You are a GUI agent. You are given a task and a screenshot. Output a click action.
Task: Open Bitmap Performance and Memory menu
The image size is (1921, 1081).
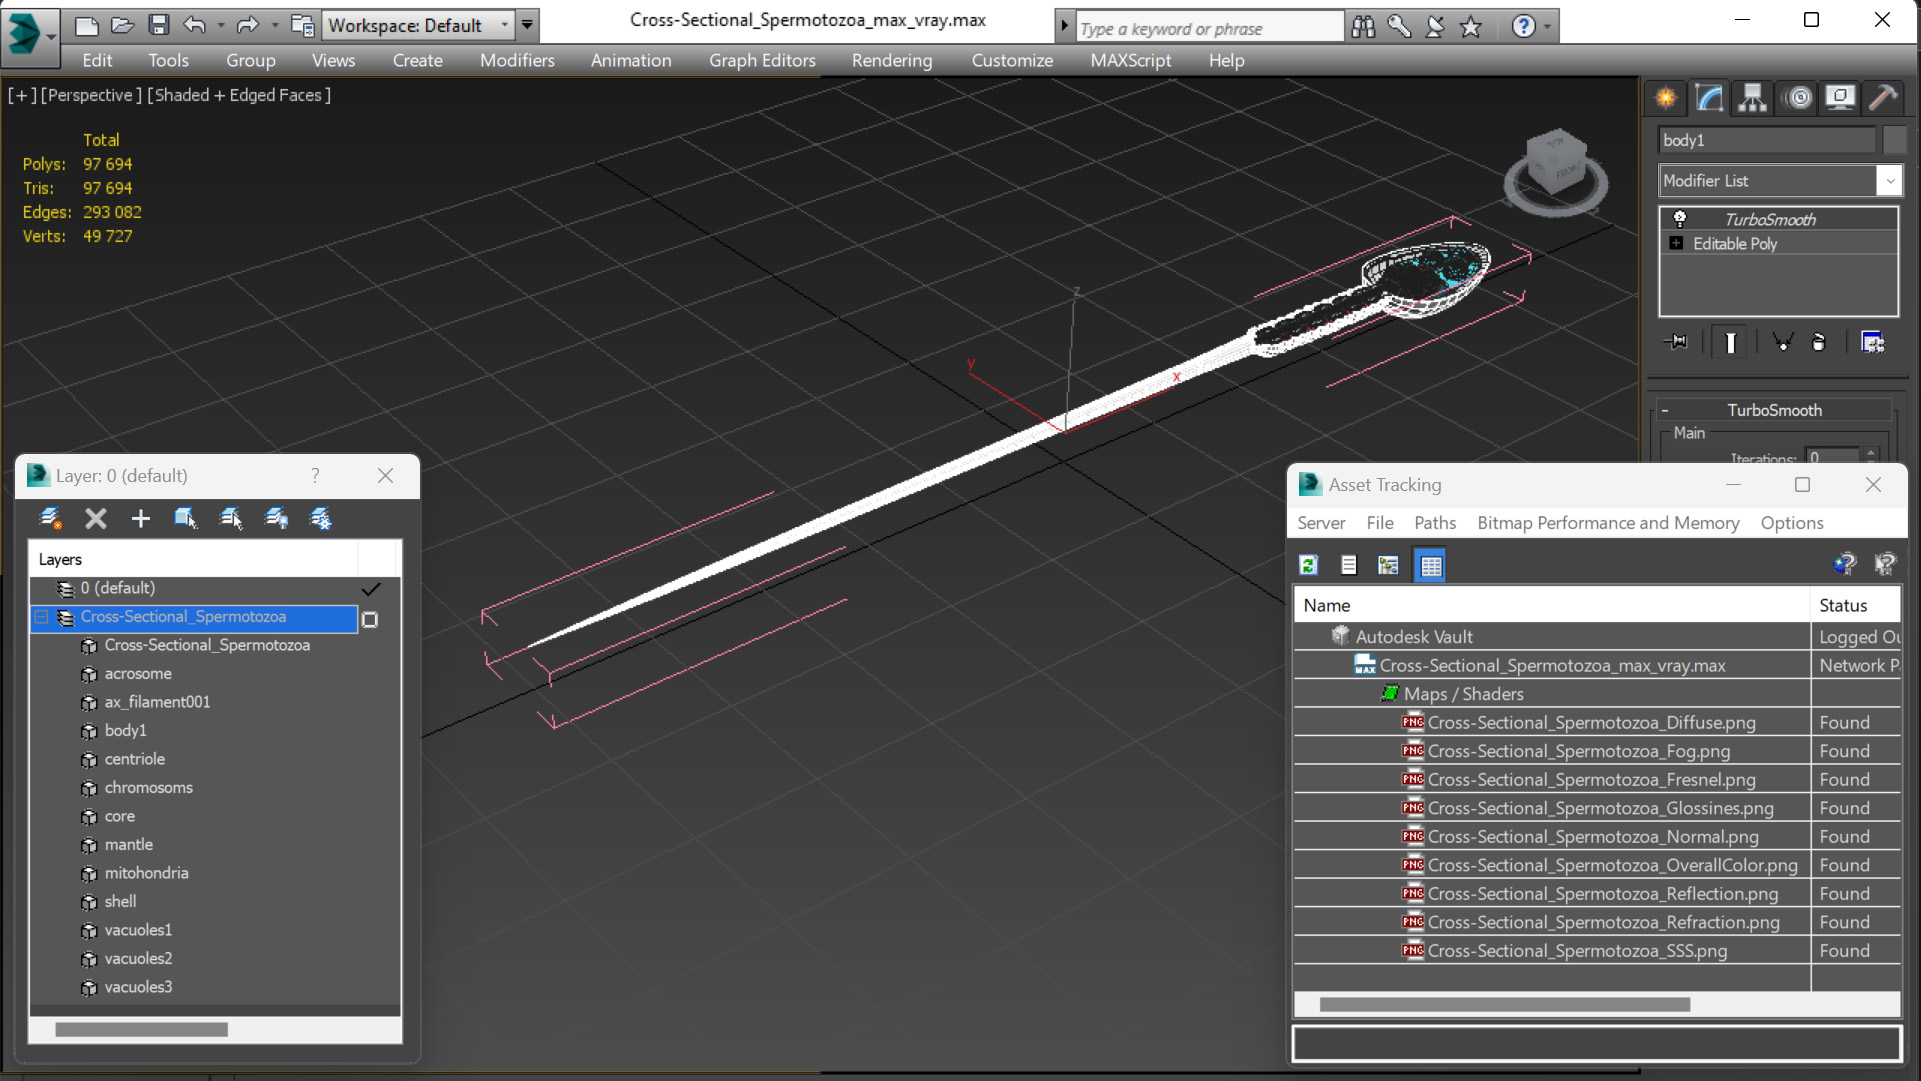tap(1607, 523)
